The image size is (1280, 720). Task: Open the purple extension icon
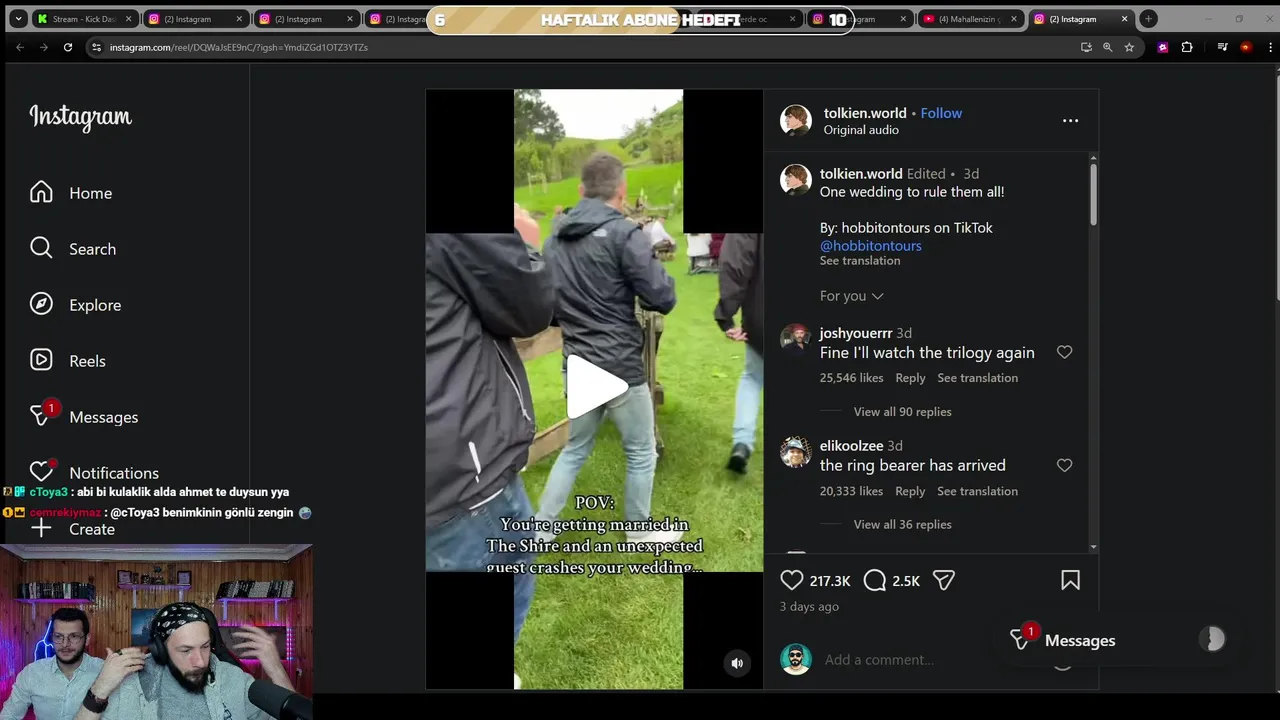(1162, 47)
